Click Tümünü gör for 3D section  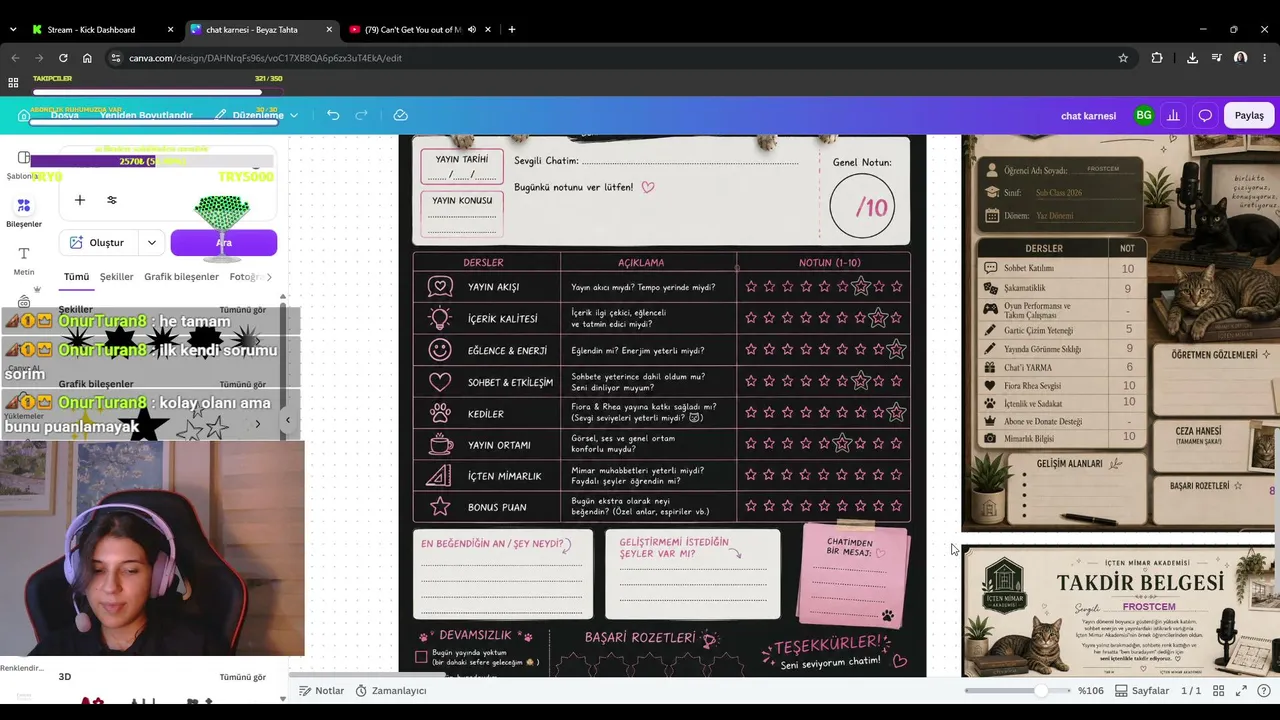tap(242, 677)
